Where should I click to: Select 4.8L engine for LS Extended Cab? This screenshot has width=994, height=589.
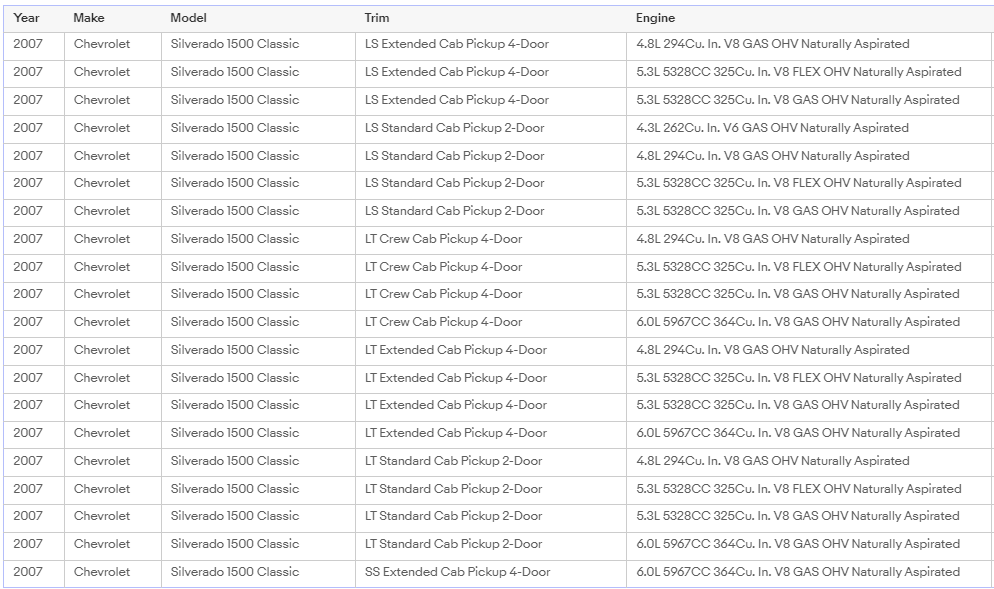pos(772,44)
